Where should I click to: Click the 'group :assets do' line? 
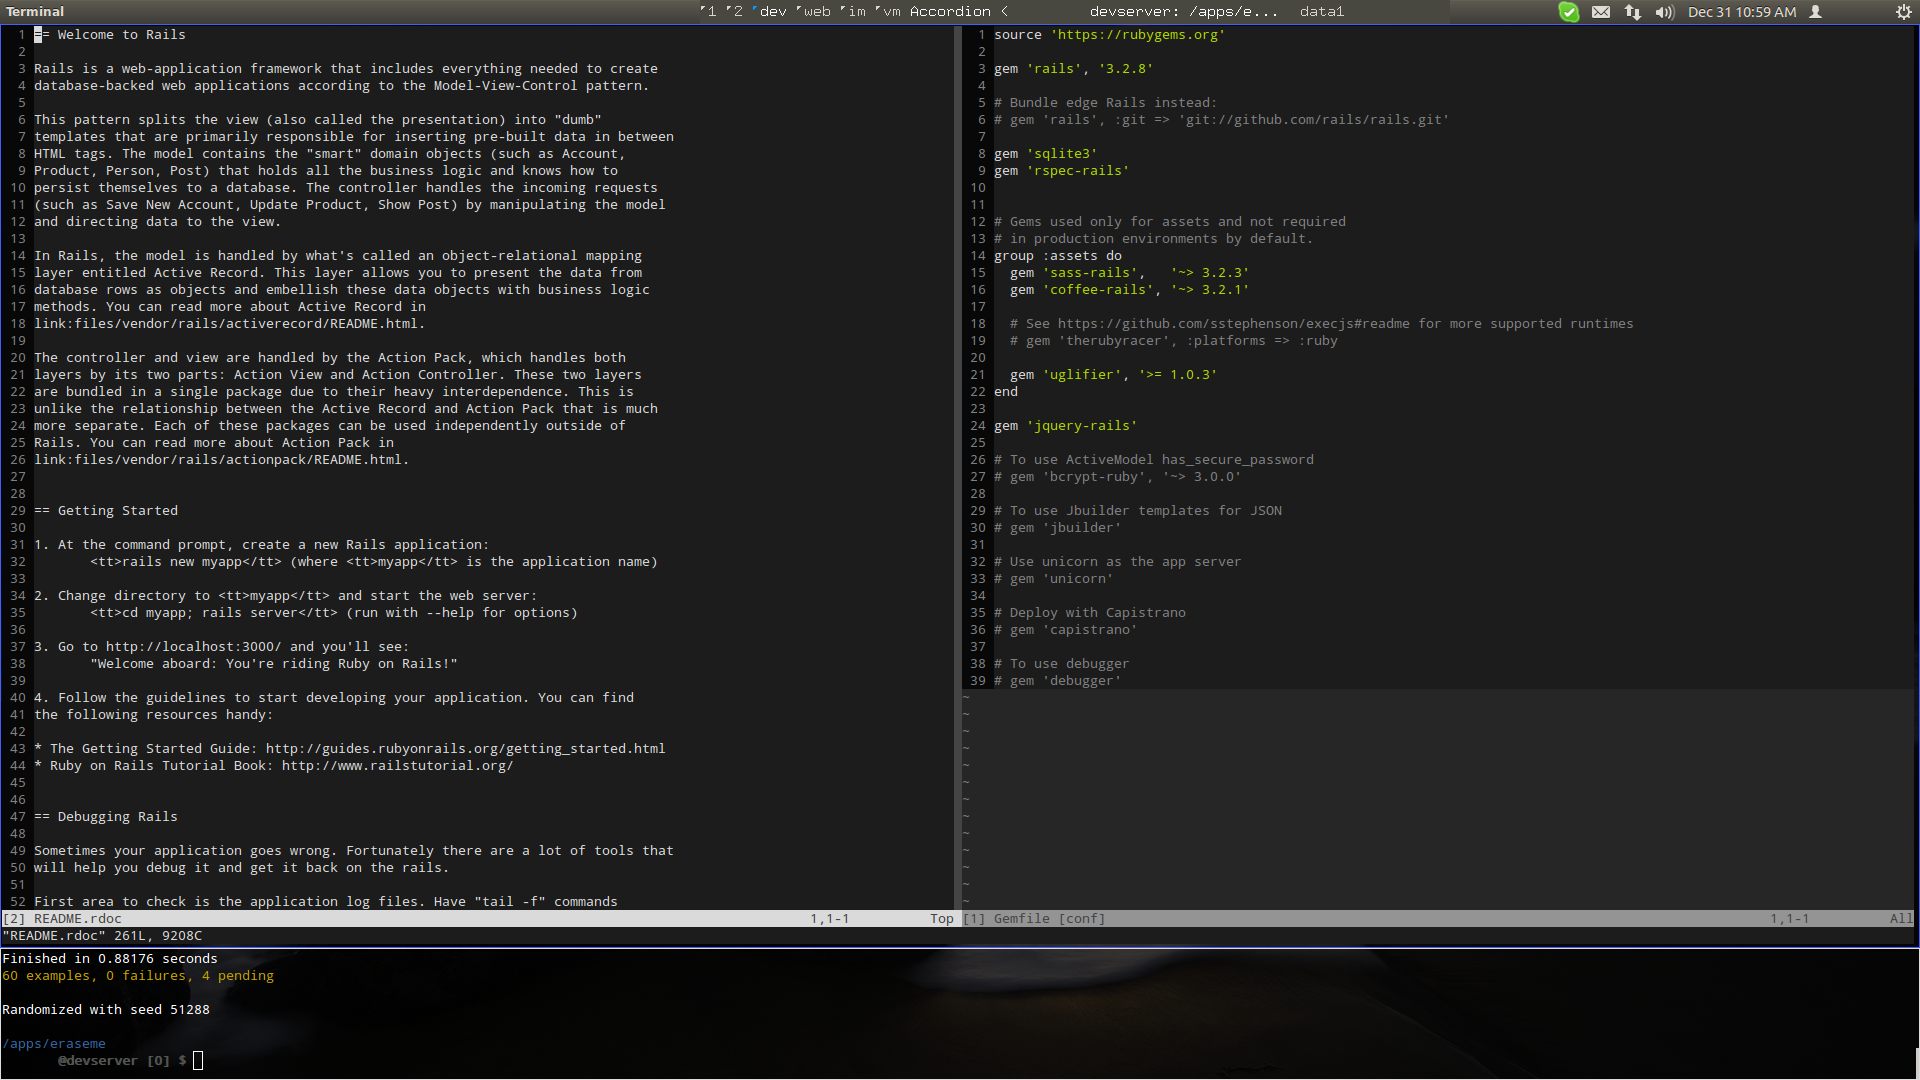click(x=1058, y=256)
